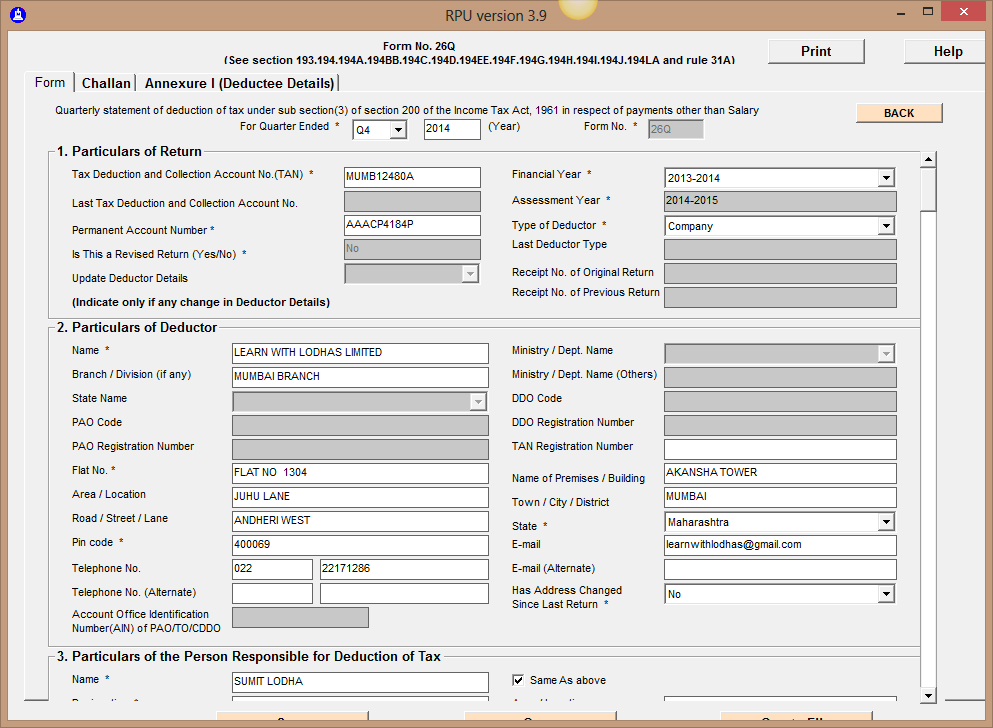Image resolution: width=993 pixels, height=728 pixels.
Task: Click the Road field ANDHERI WEST
Action: tap(360, 521)
